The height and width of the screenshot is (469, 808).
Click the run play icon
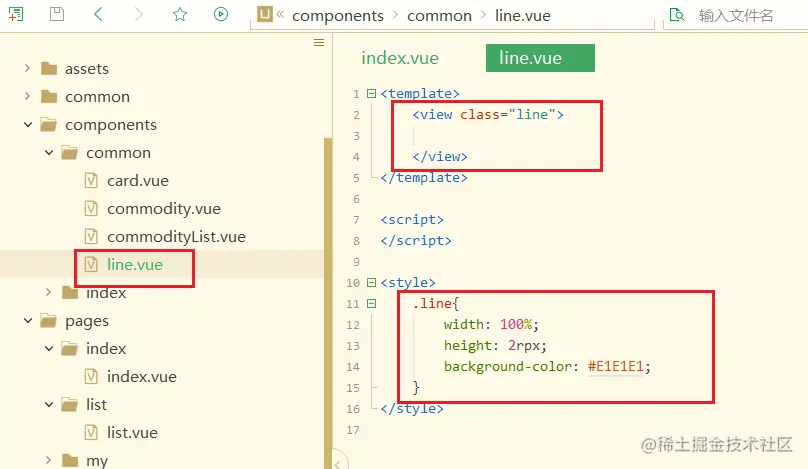[x=221, y=14]
